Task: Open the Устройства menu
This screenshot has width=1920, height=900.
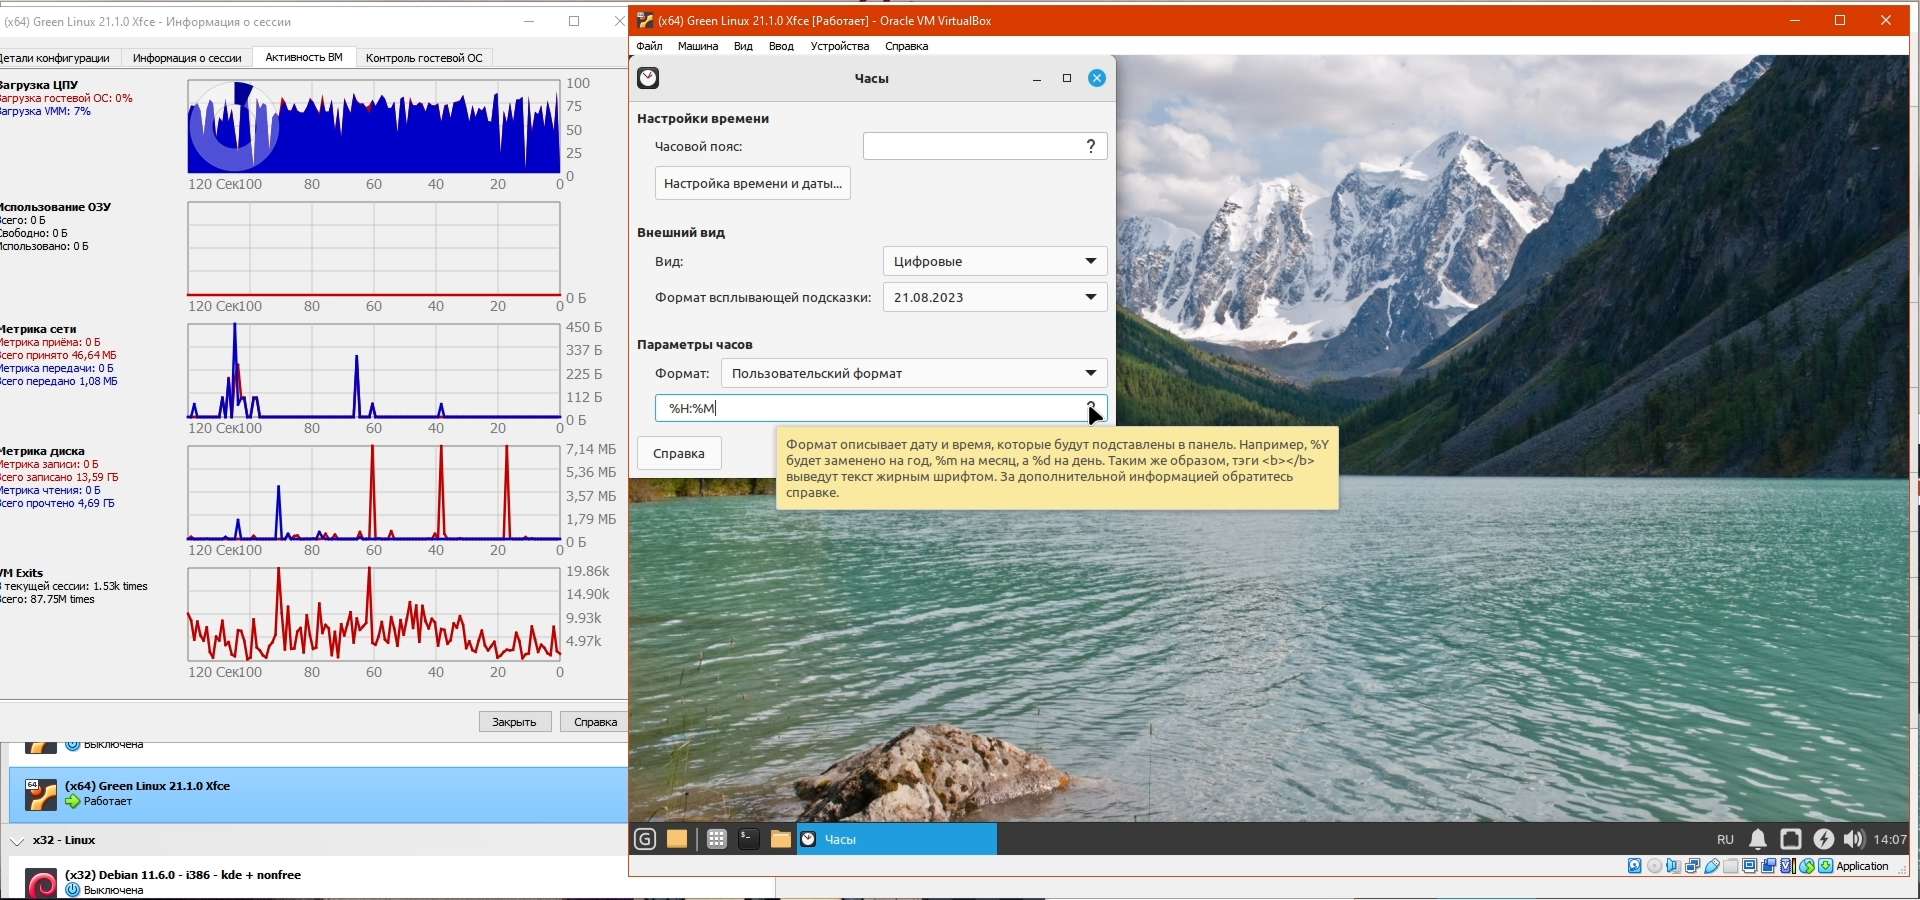Action: tap(840, 46)
